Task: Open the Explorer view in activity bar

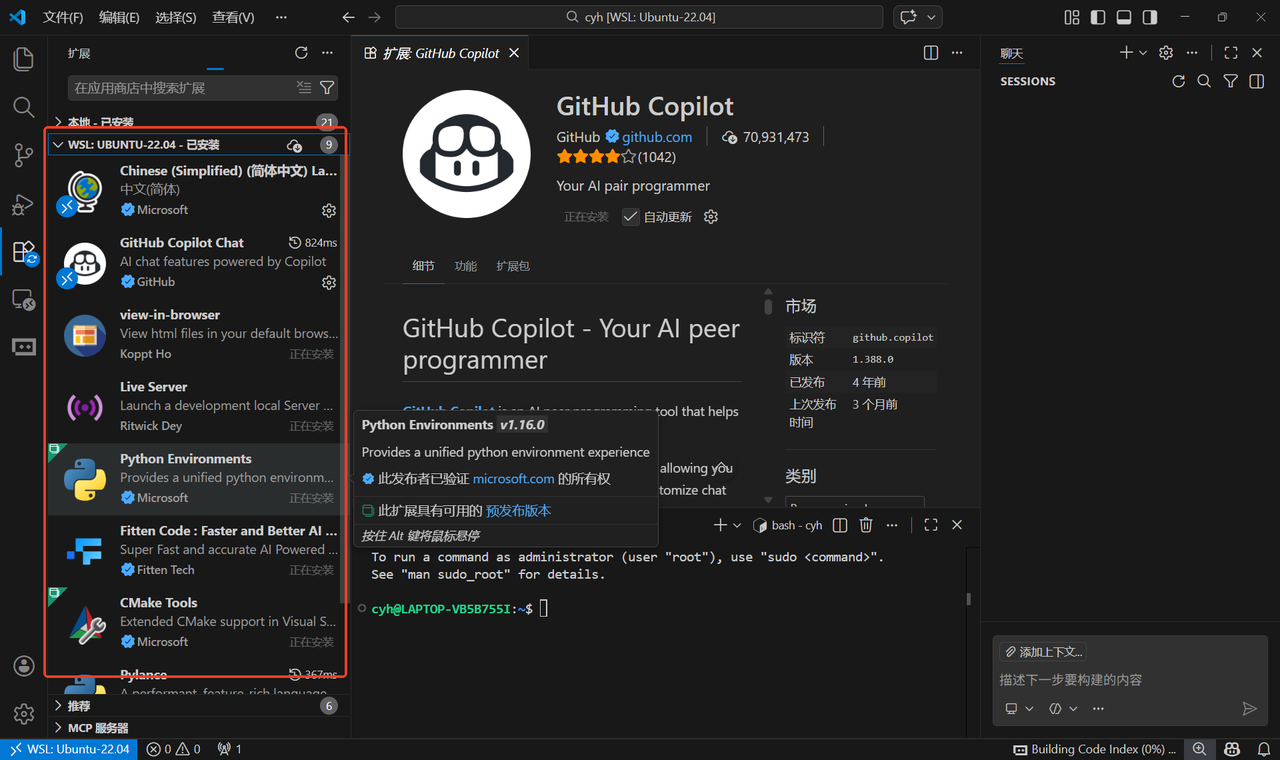Action: 24,59
